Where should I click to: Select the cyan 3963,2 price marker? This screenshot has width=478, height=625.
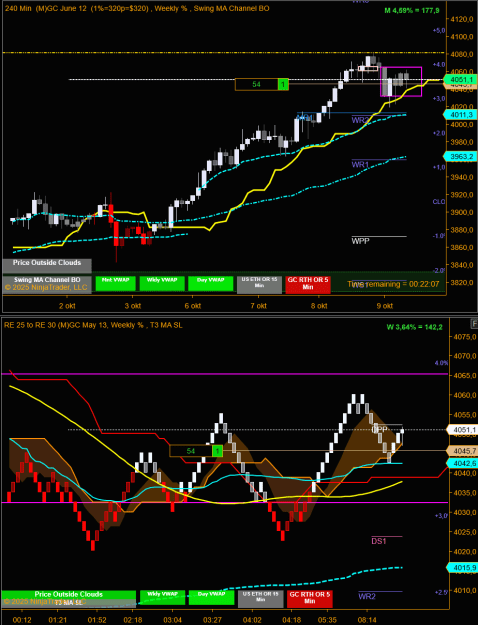460,157
